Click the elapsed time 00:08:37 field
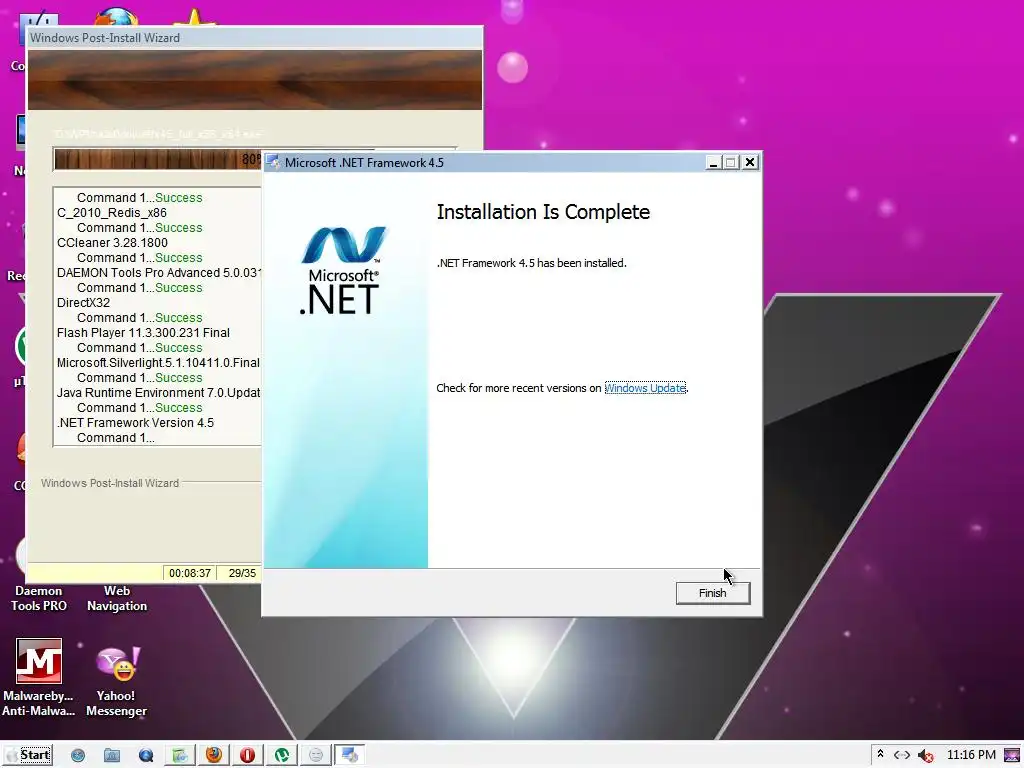The height and width of the screenshot is (768, 1024). click(x=190, y=573)
